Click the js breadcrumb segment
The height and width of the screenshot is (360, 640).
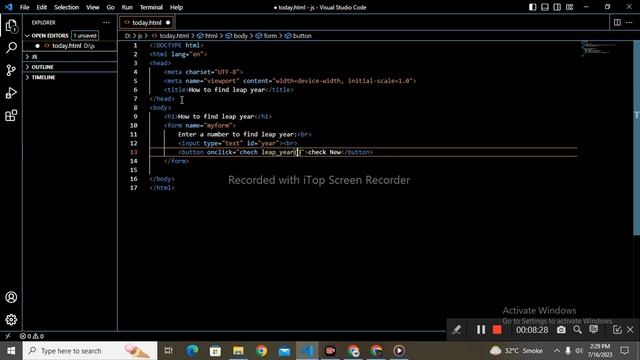140,36
